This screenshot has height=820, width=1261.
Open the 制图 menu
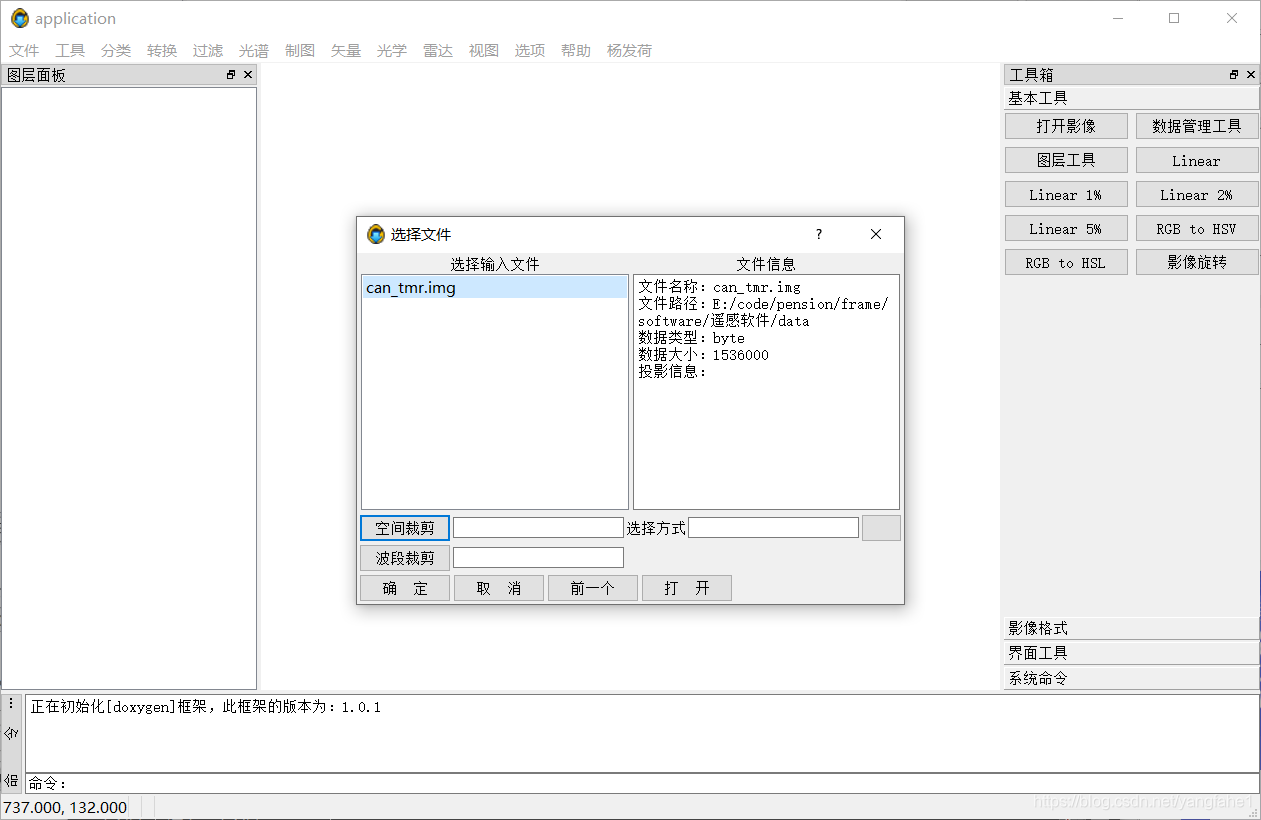tap(300, 51)
